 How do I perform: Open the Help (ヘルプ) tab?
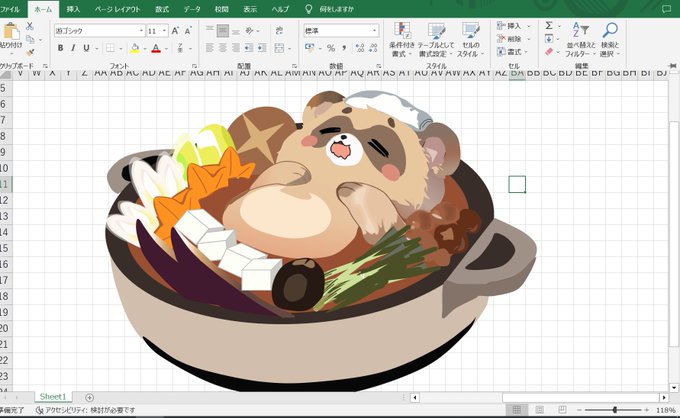[280, 9]
